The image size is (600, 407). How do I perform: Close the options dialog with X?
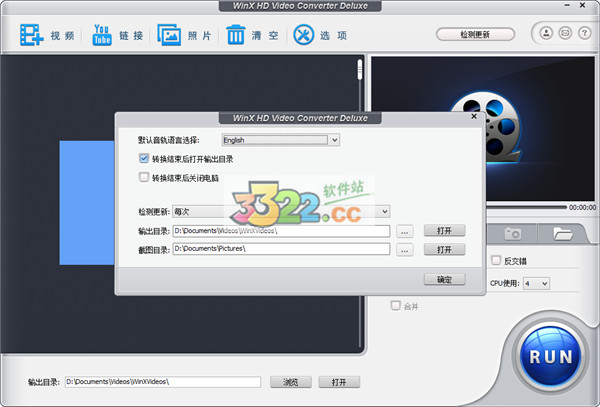(x=474, y=116)
